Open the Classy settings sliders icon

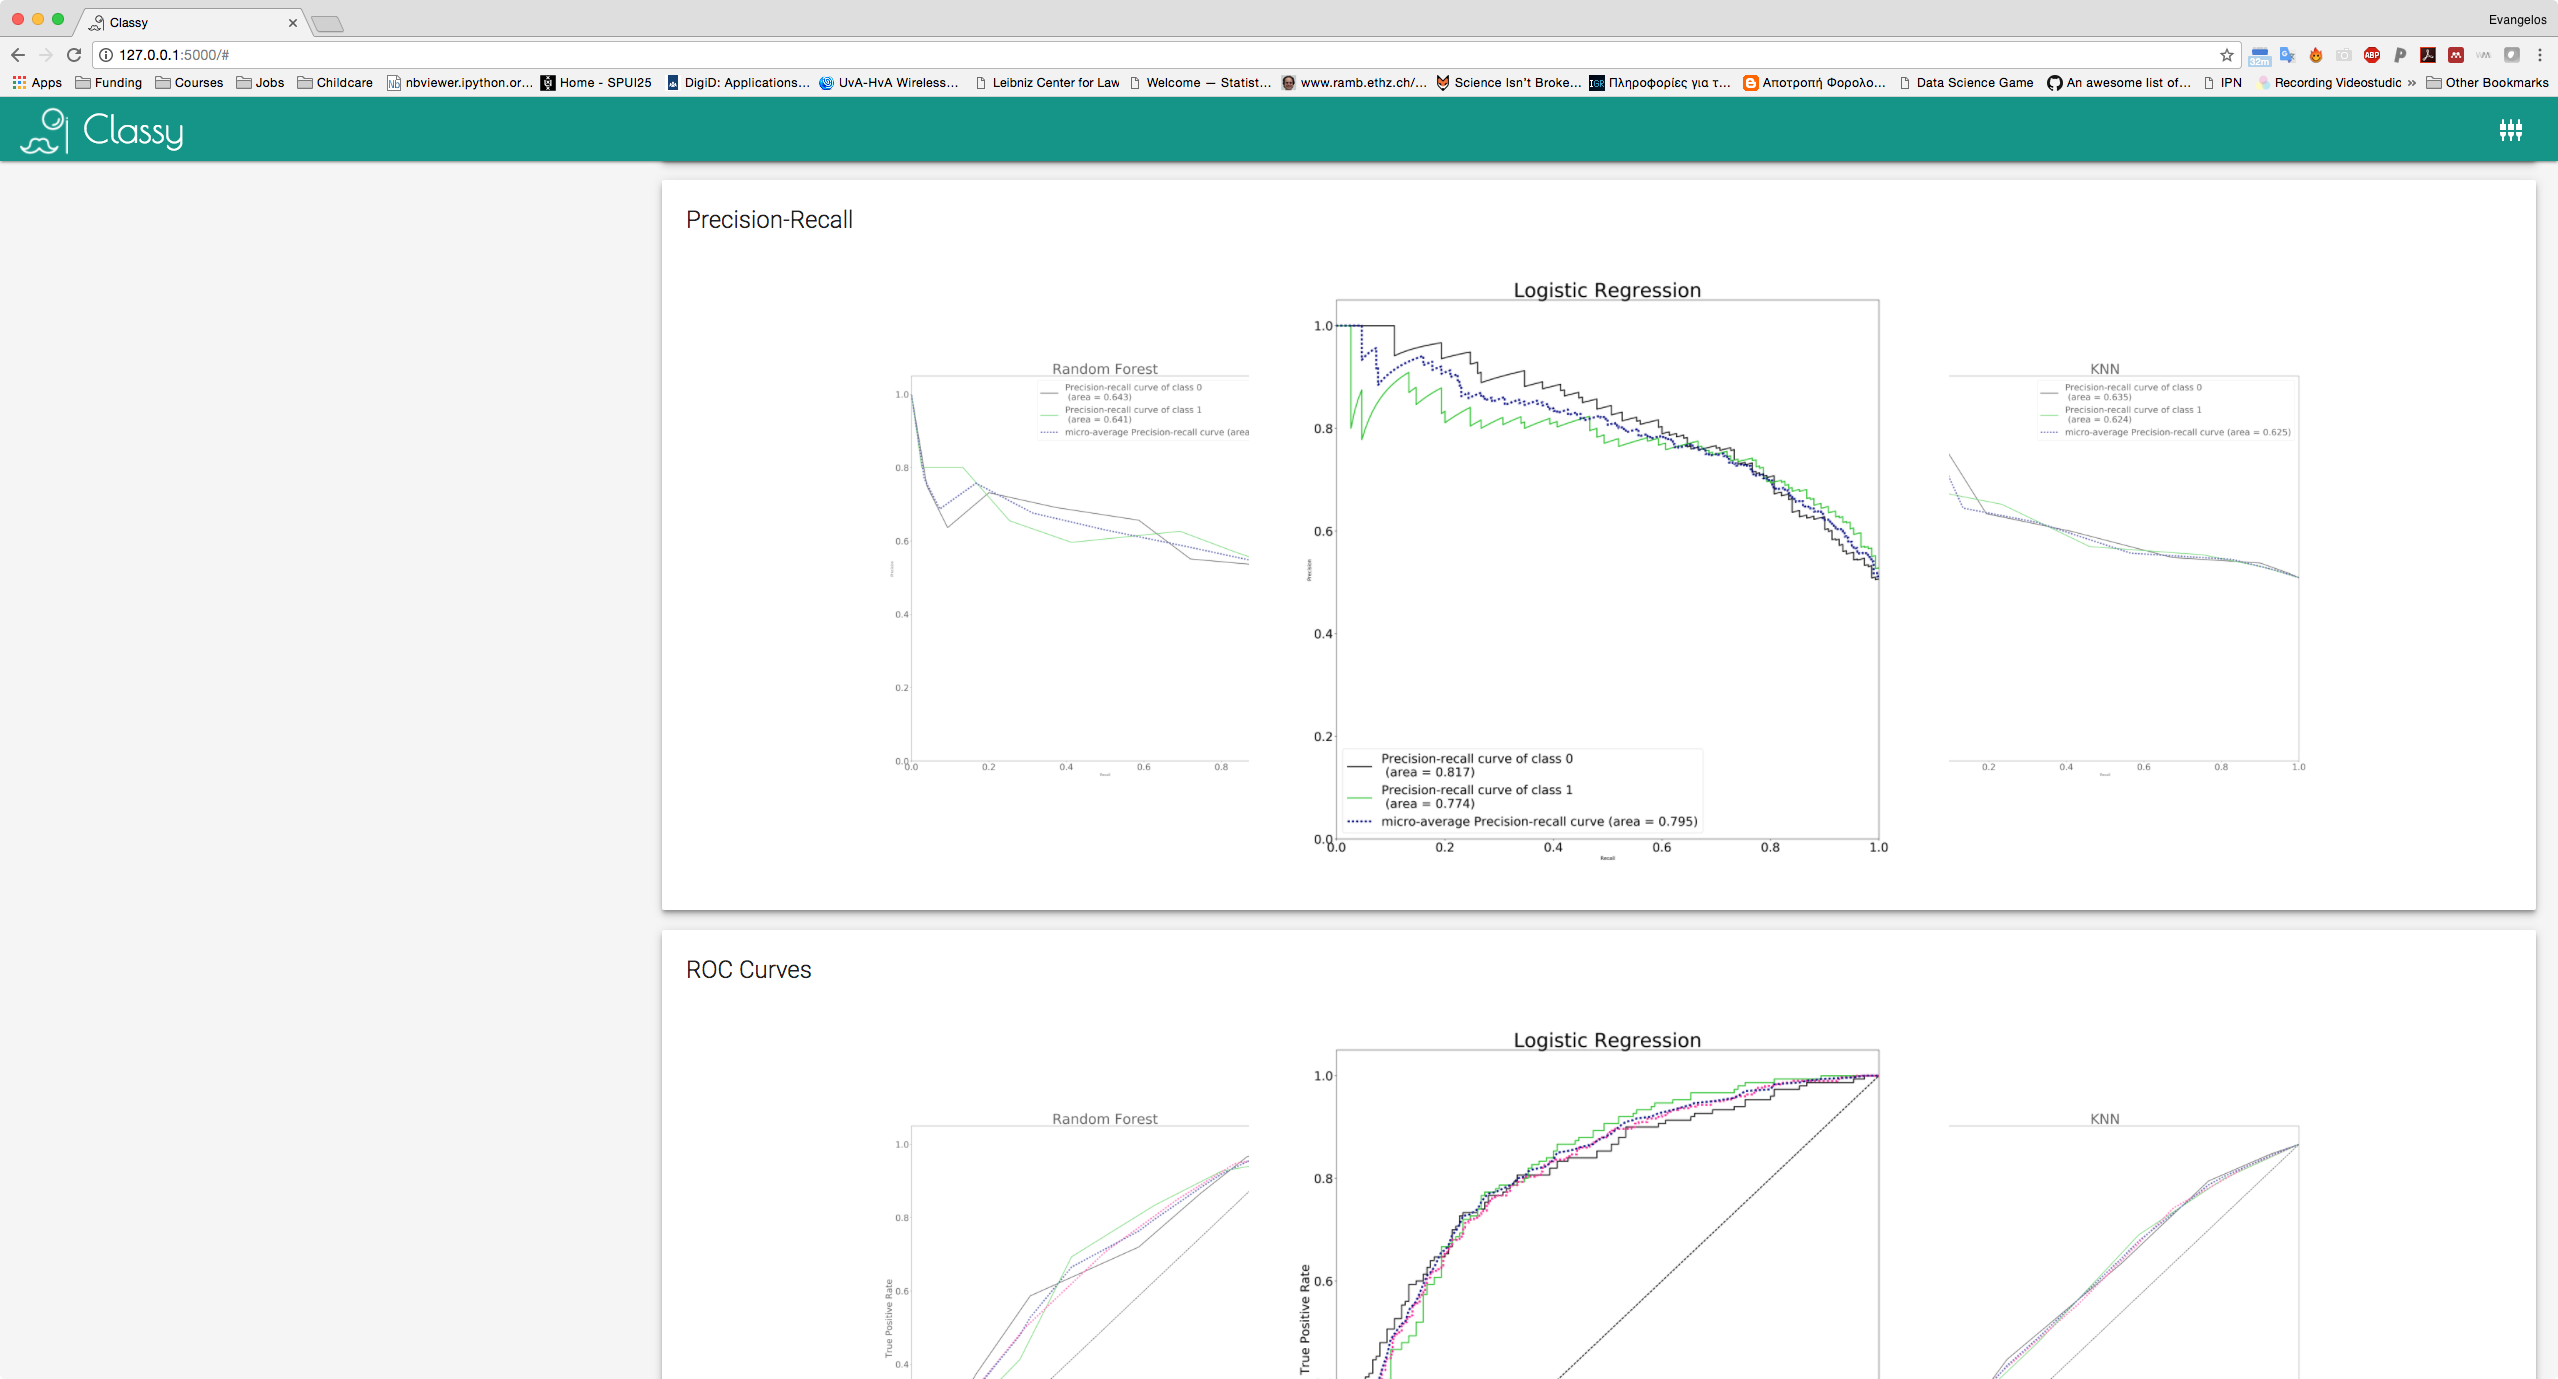2510,130
